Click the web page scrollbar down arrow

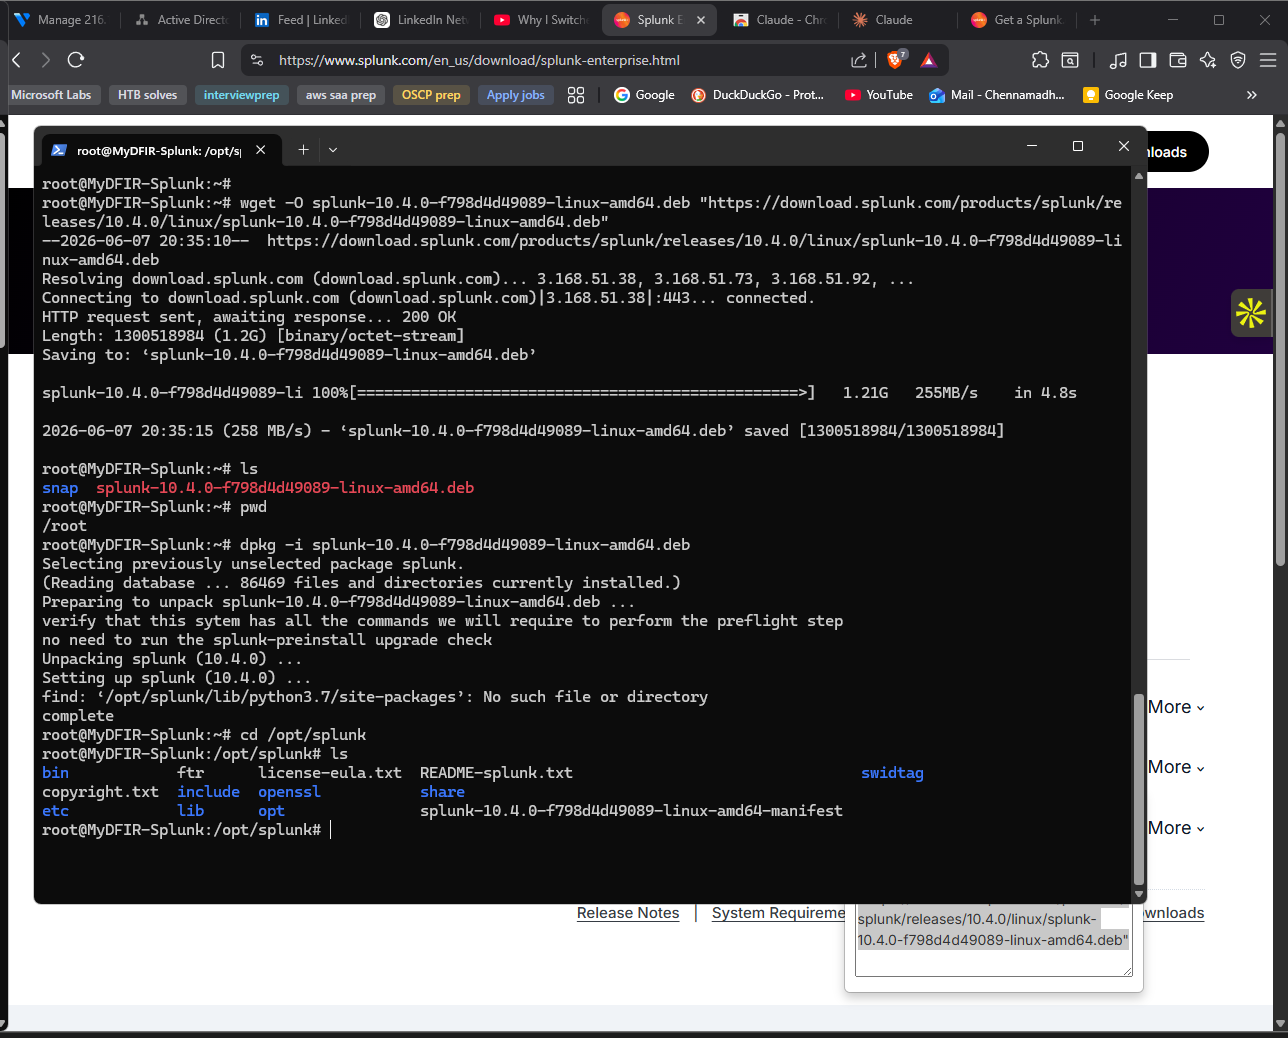pos(1280,1024)
